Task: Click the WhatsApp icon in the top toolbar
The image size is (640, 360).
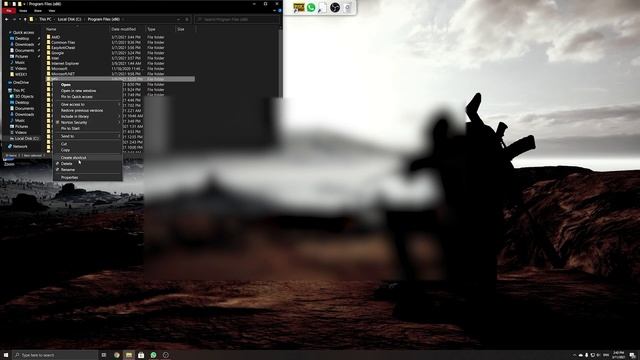Action: pyautogui.click(x=311, y=7)
